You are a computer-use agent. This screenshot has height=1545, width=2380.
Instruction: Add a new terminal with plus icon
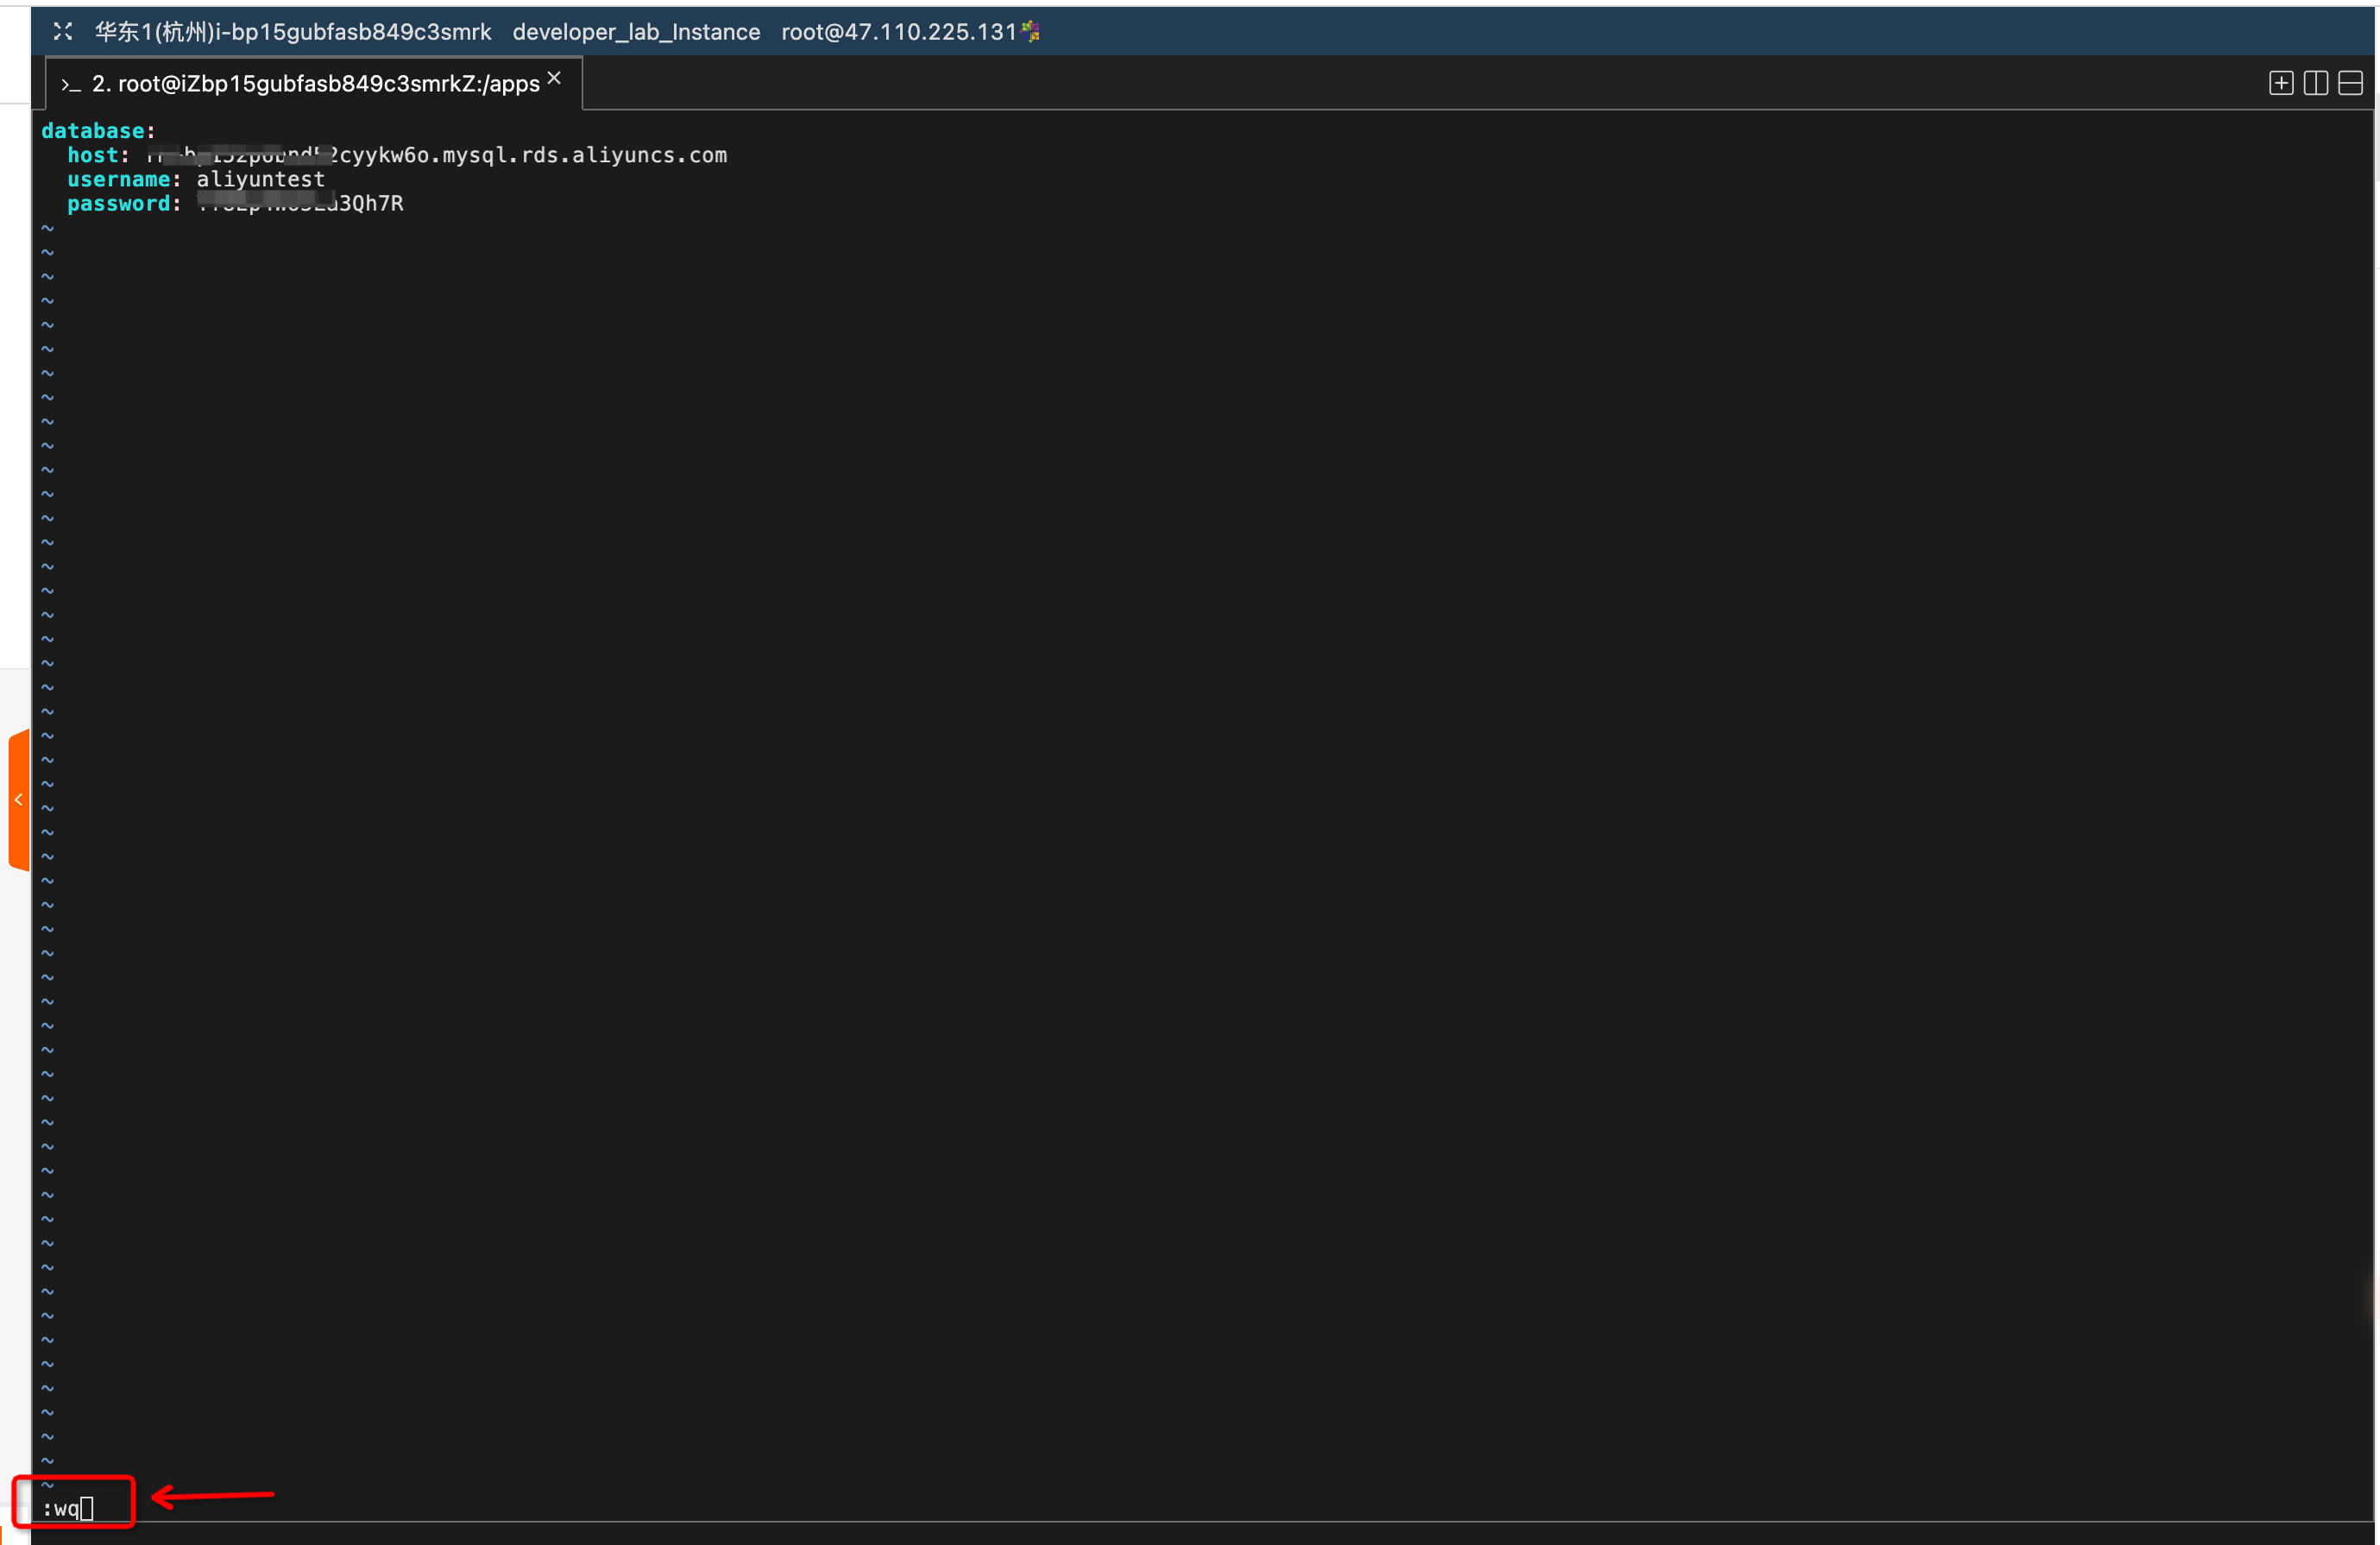click(2280, 83)
